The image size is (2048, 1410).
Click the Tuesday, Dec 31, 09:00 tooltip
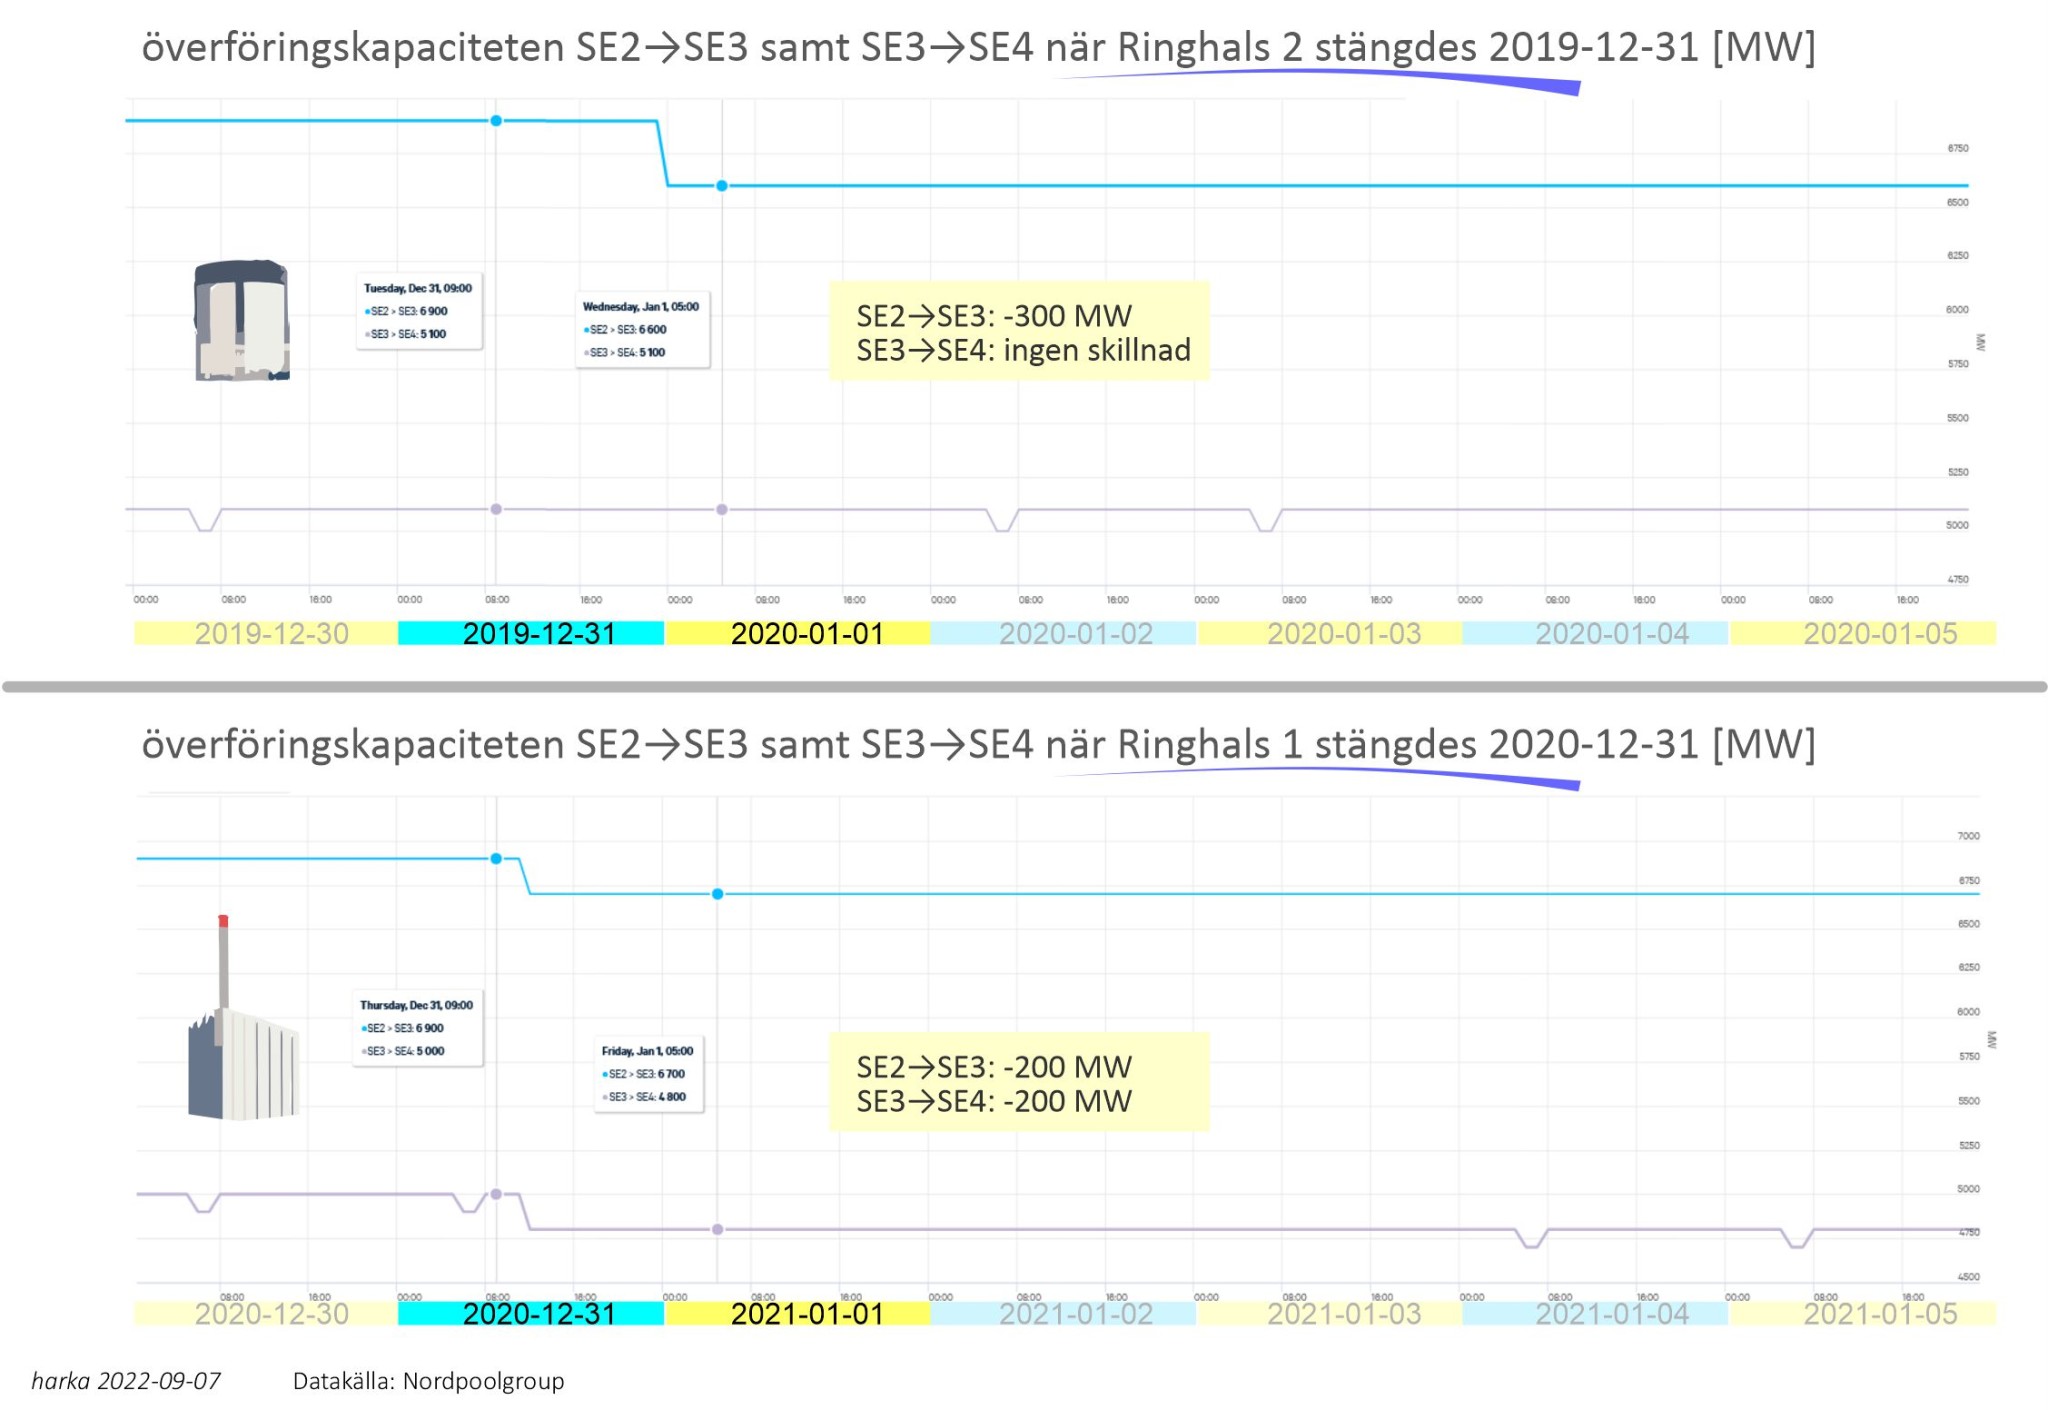tap(419, 311)
